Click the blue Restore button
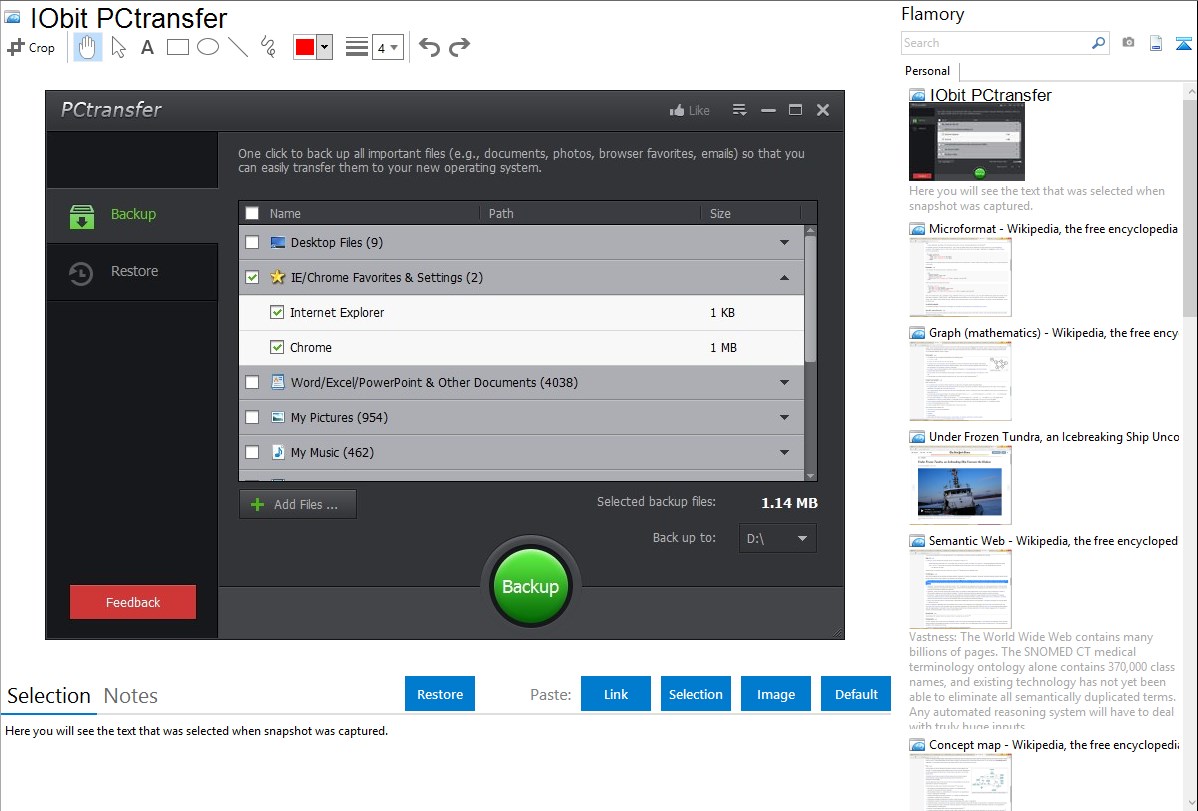 click(x=440, y=694)
